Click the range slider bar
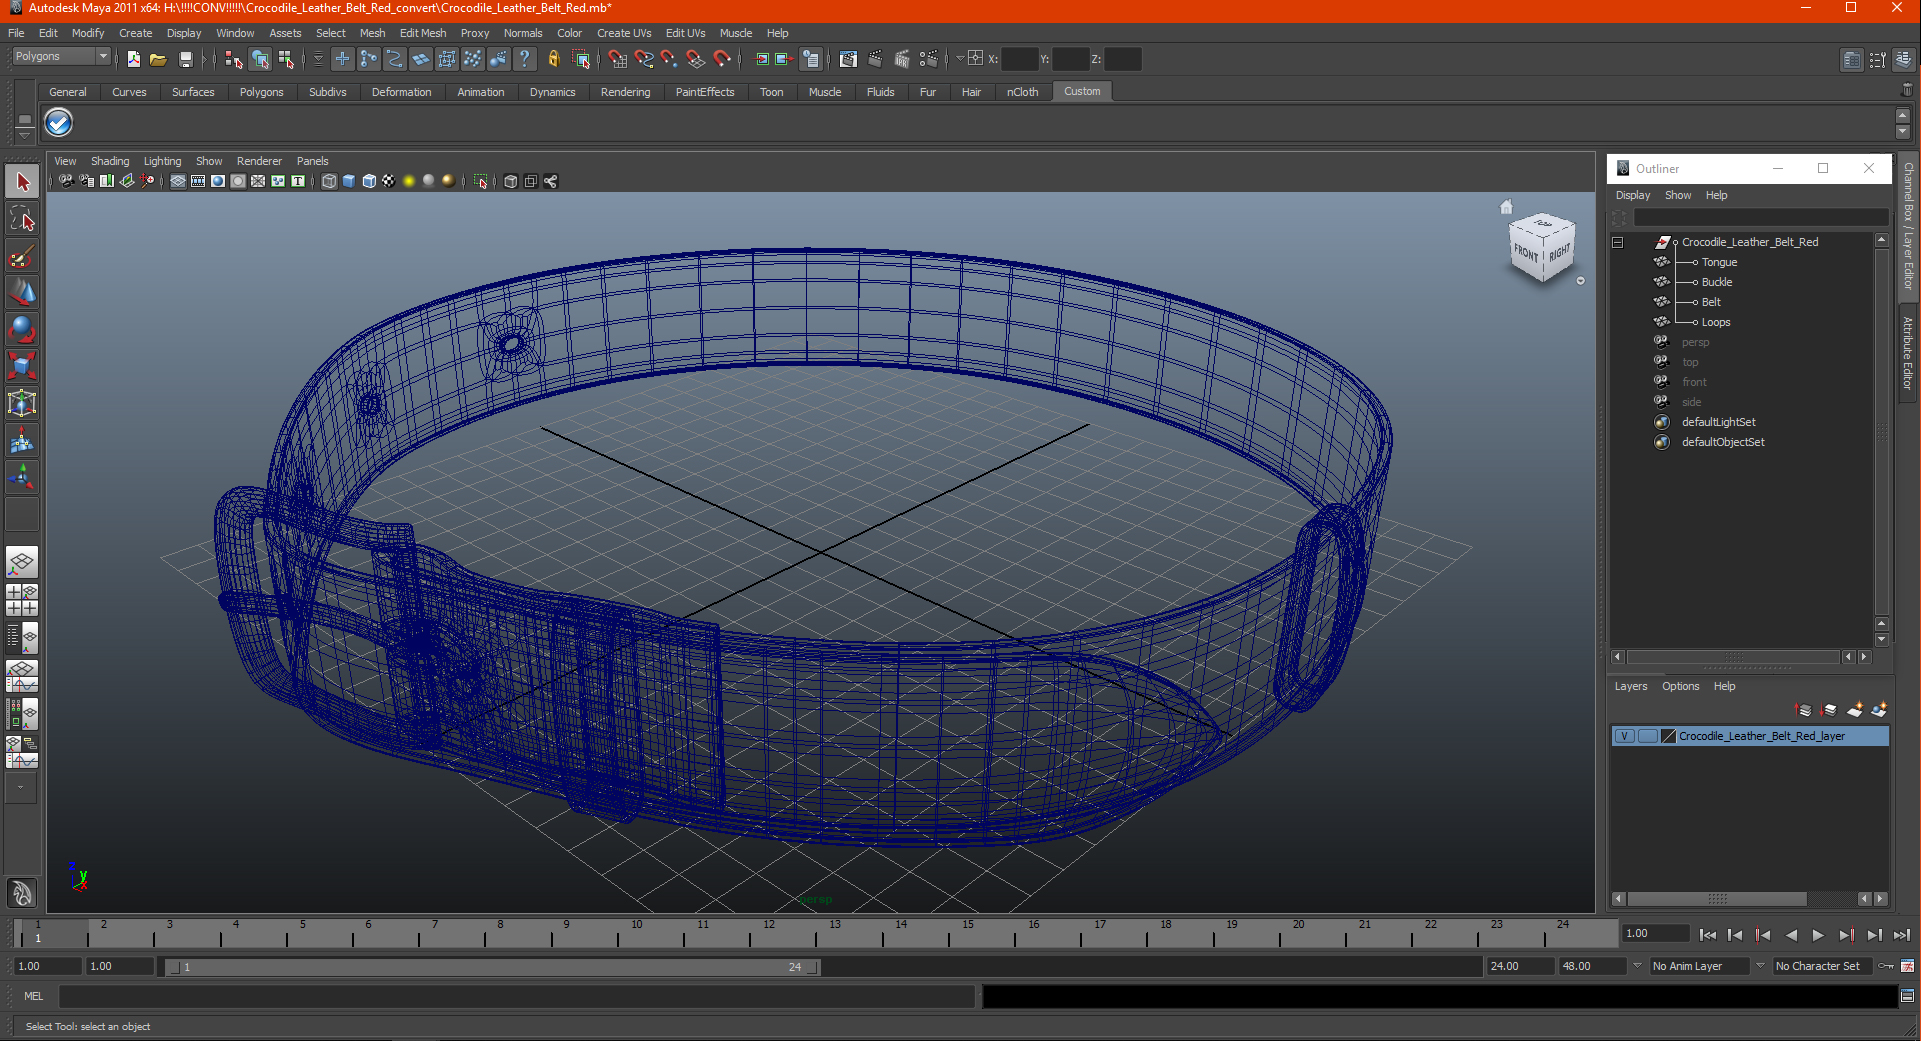The height and width of the screenshot is (1041, 1921). [x=491, y=967]
